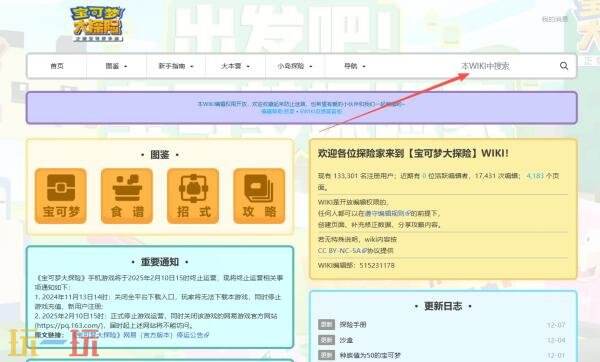
Task: Expand the 小岛探险 navigation dropdown
Action: point(295,66)
